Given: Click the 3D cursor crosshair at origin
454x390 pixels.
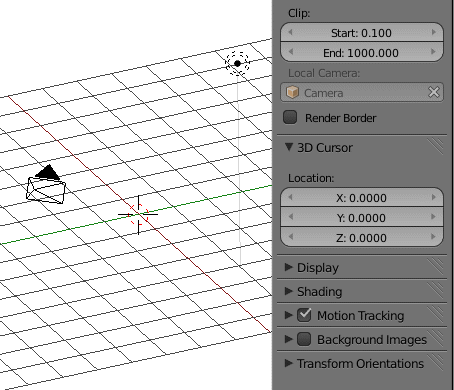Looking at the screenshot, I should (138, 214).
